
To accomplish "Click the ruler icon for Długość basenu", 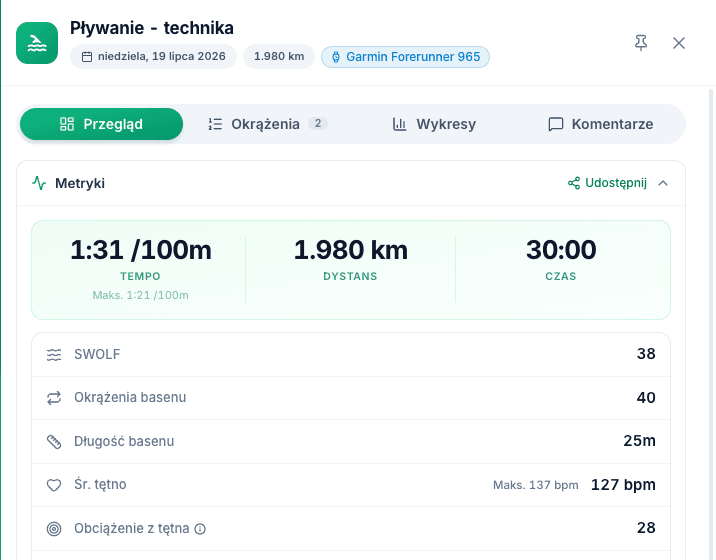I will point(54,442).
